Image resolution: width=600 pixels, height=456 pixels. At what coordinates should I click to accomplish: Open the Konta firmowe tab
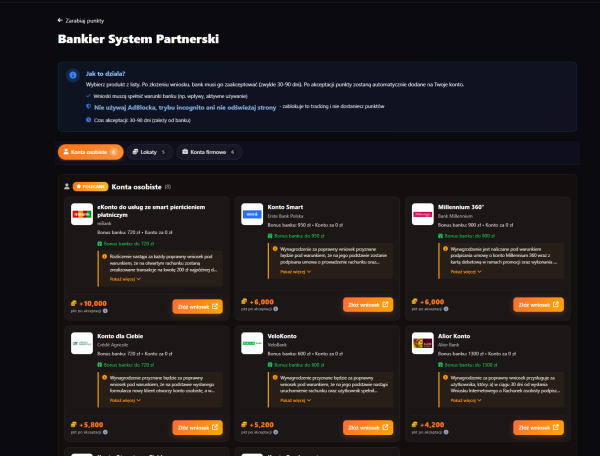pyautogui.click(x=209, y=152)
